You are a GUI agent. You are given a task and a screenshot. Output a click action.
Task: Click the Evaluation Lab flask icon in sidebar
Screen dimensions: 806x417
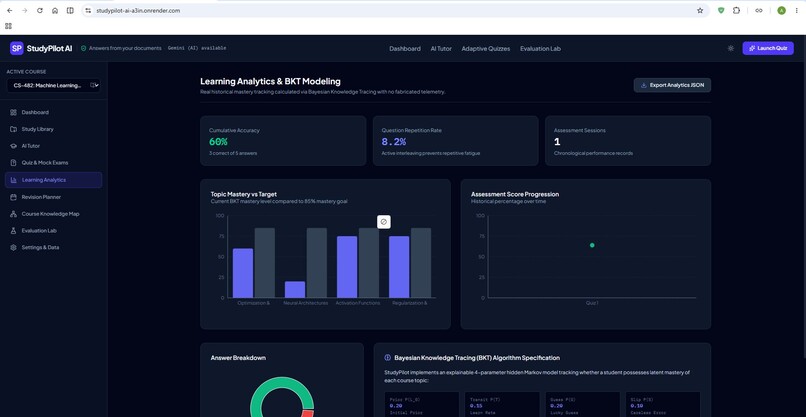click(x=13, y=231)
